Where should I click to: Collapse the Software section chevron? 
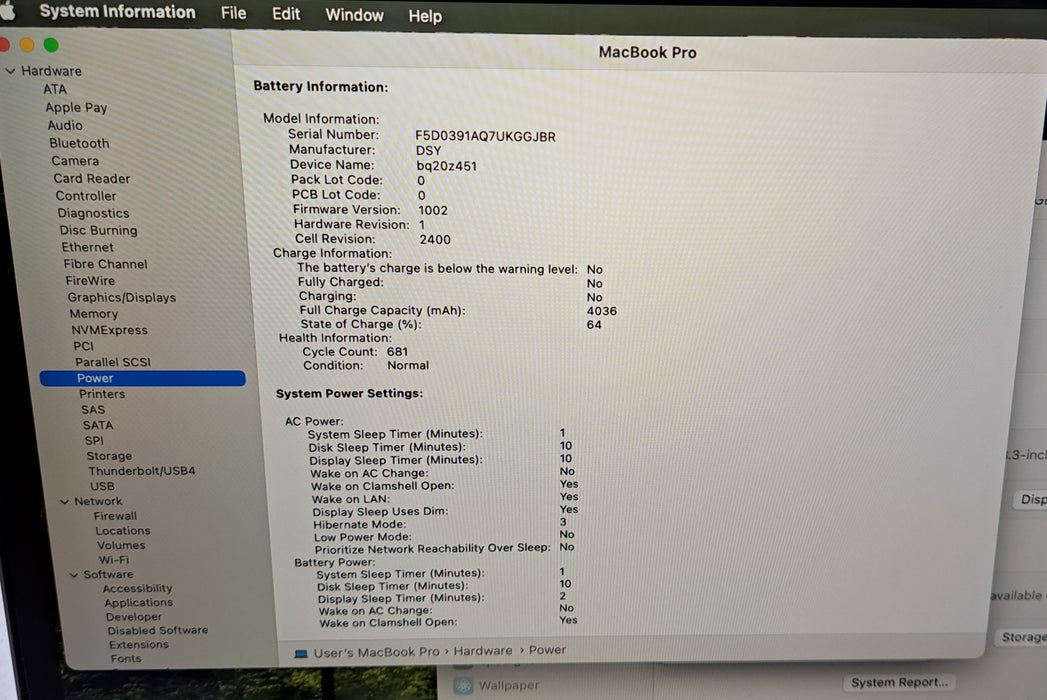coord(74,574)
